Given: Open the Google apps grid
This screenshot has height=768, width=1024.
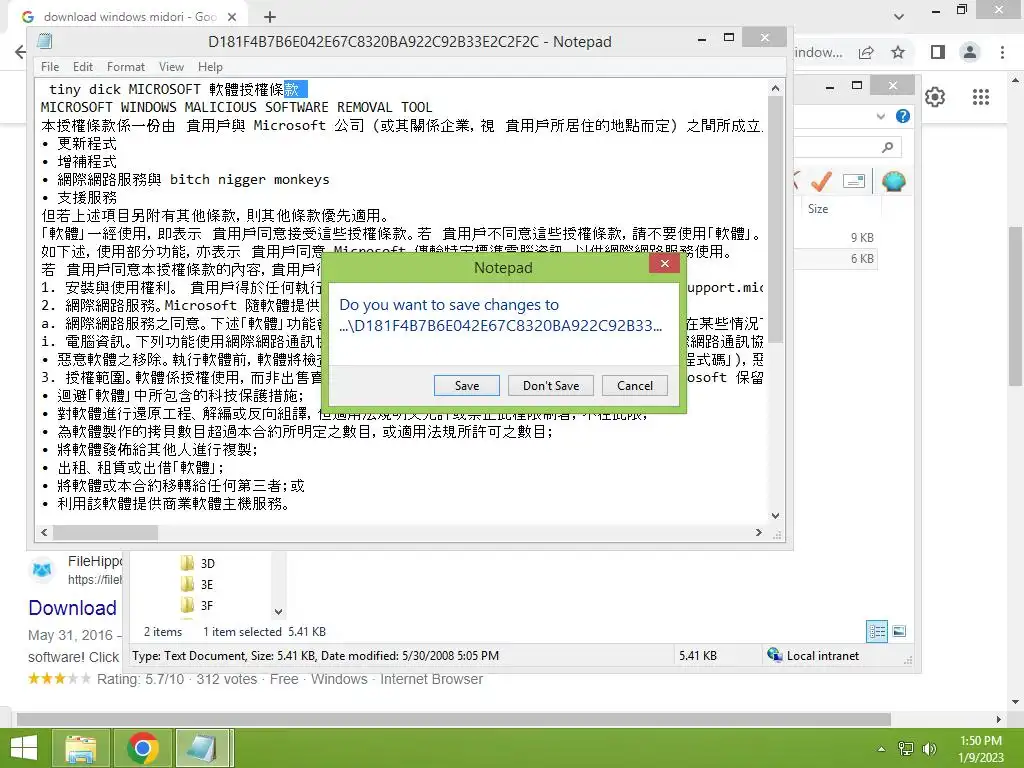Looking at the screenshot, I should point(980,97).
